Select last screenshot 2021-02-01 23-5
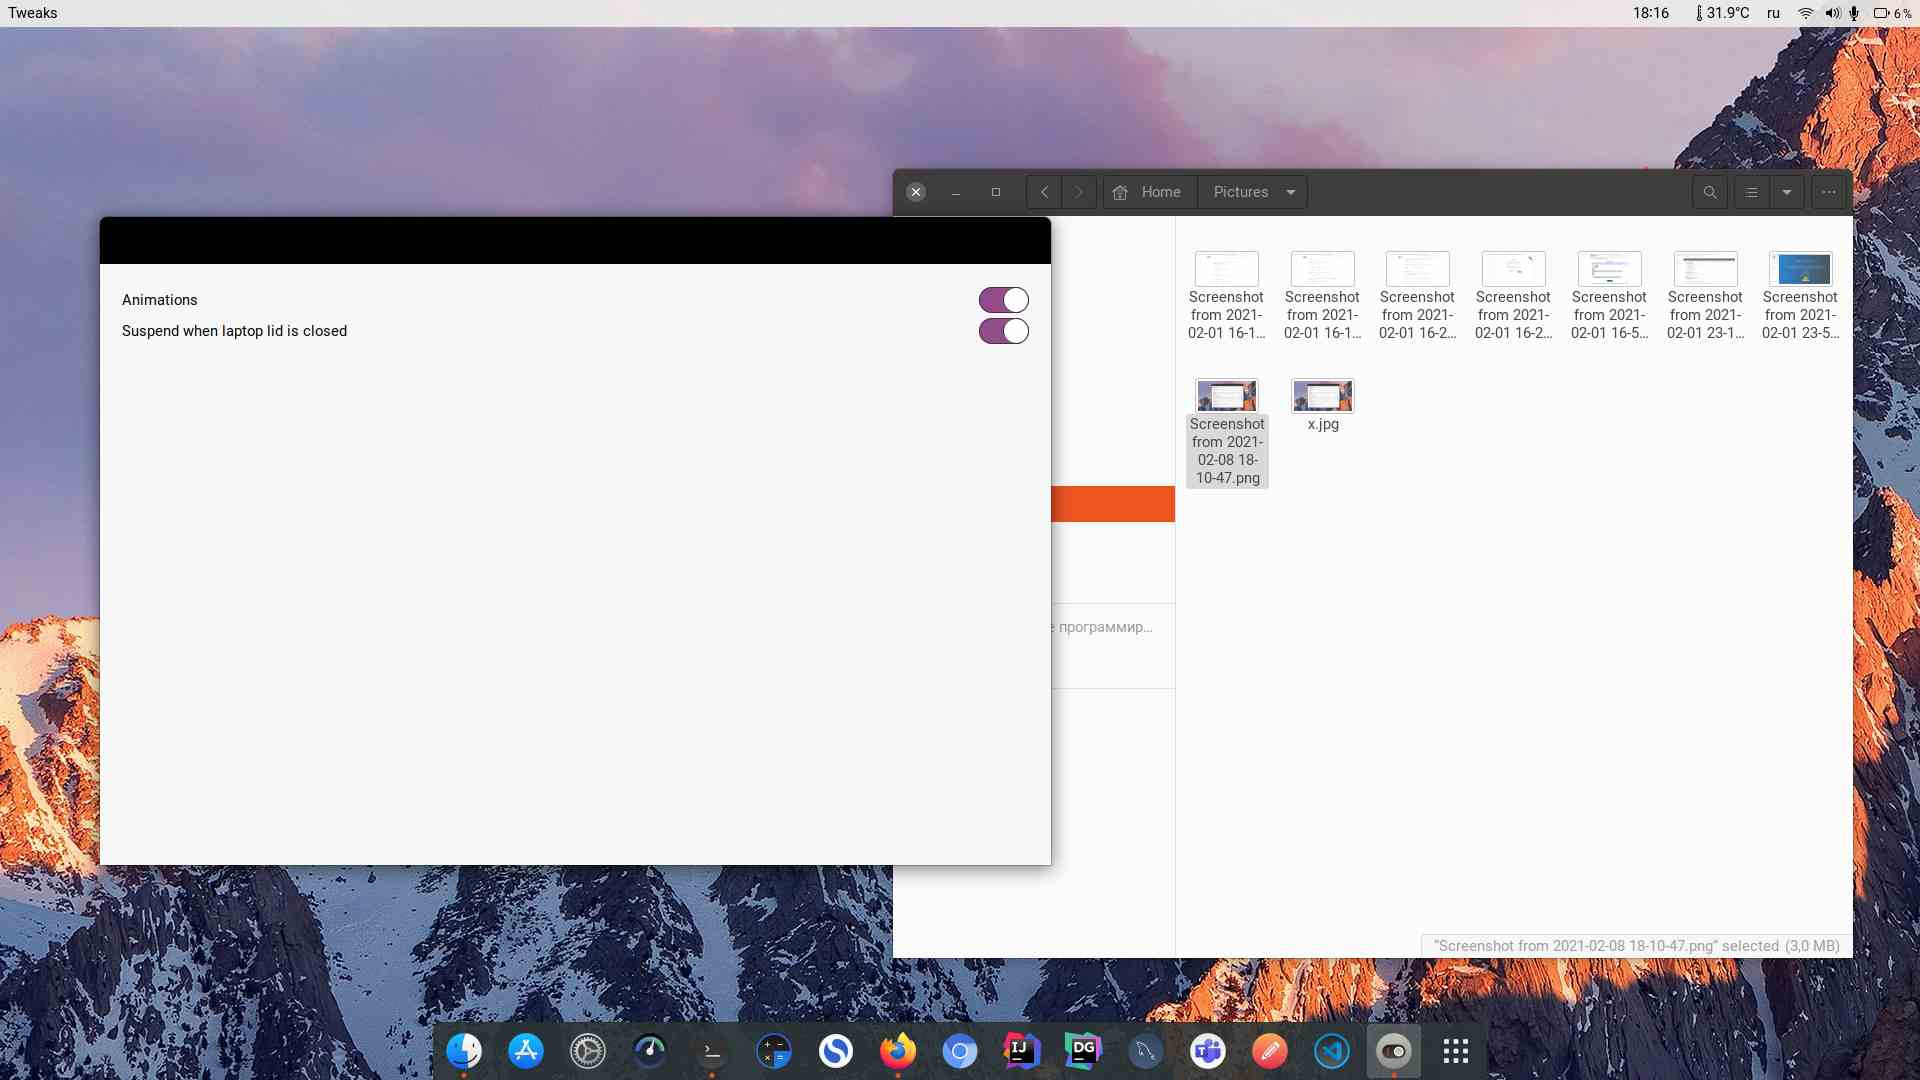 pos(1801,296)
